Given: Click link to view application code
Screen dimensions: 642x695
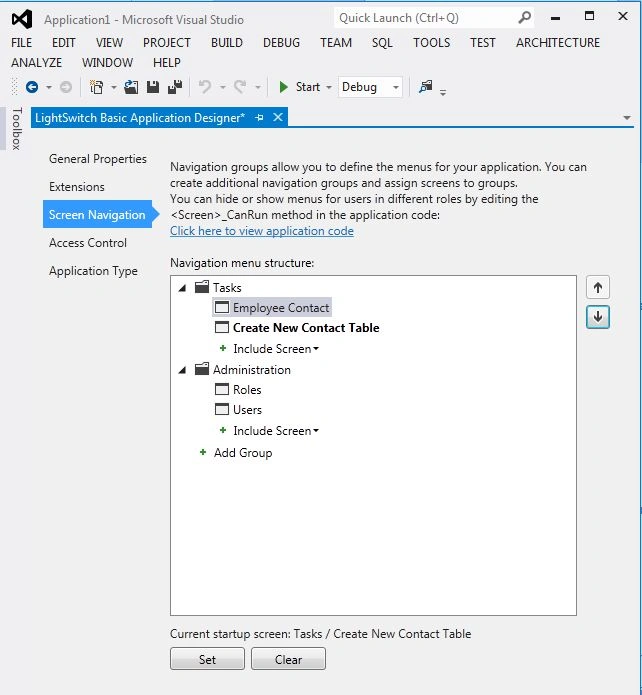Looking at the screenshot, I should 262,231.
